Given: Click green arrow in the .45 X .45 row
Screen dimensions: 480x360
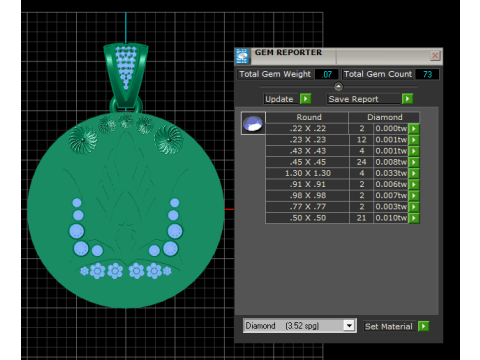Looking at the screenshot, I should (x=414, y=162).
